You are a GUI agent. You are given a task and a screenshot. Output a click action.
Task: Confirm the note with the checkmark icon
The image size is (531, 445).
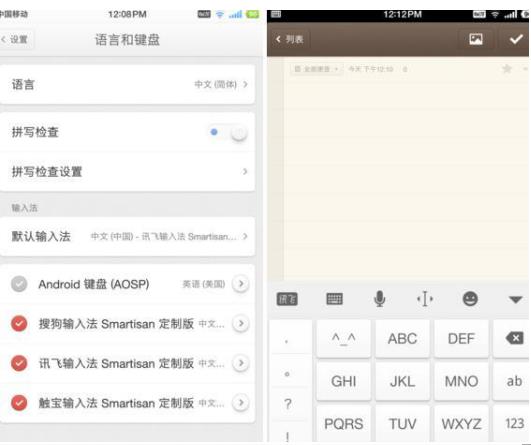[516, 39]
